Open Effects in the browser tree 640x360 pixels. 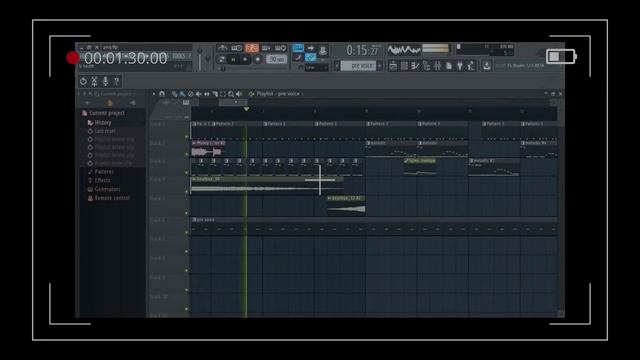[x=99, y=180]
